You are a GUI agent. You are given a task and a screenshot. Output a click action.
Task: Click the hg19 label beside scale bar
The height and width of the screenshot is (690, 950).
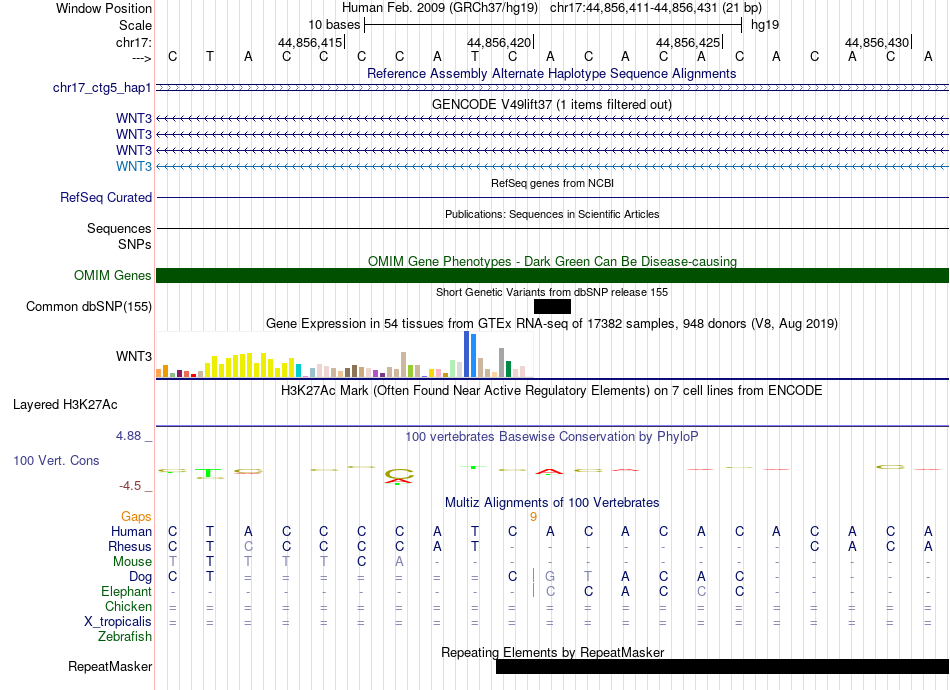(x=765, y=25)
